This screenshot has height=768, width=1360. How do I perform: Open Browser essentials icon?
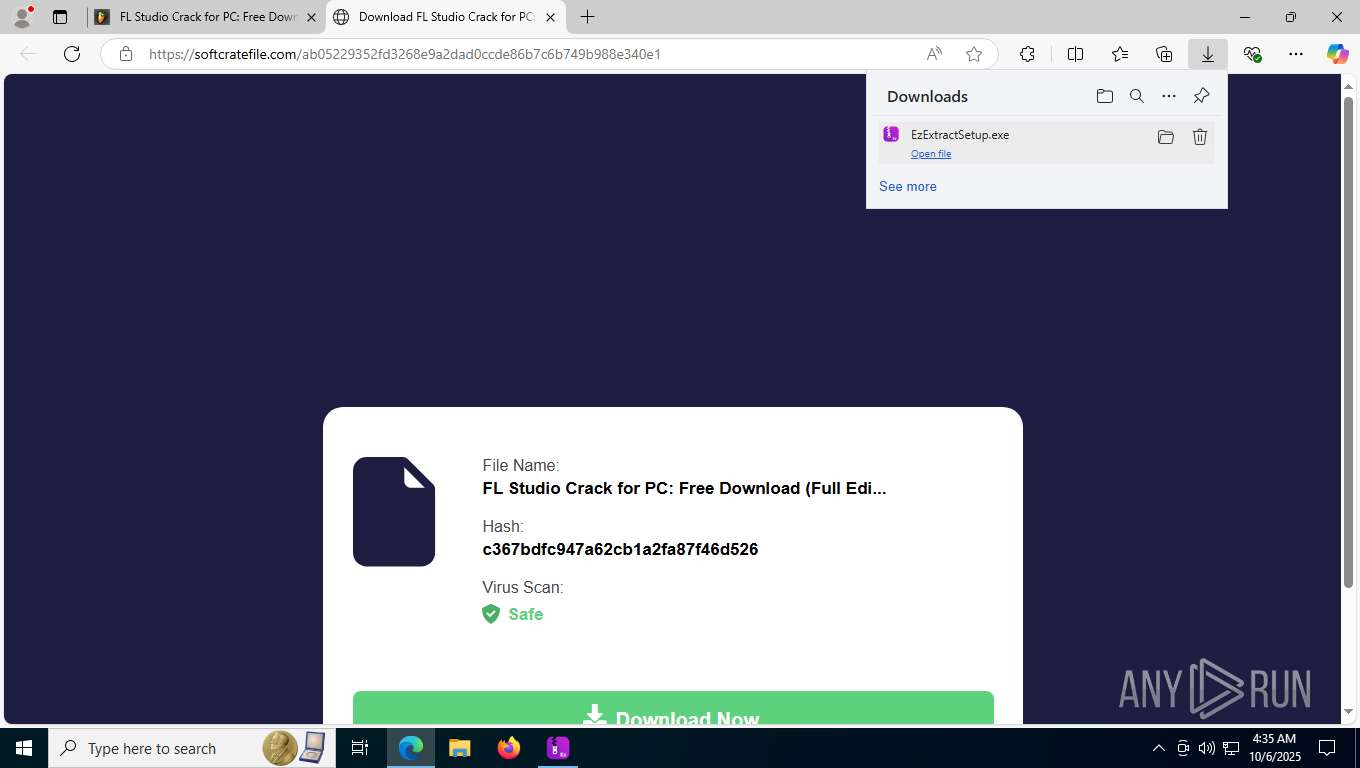pyautogui.click(x=1252, y=54)
